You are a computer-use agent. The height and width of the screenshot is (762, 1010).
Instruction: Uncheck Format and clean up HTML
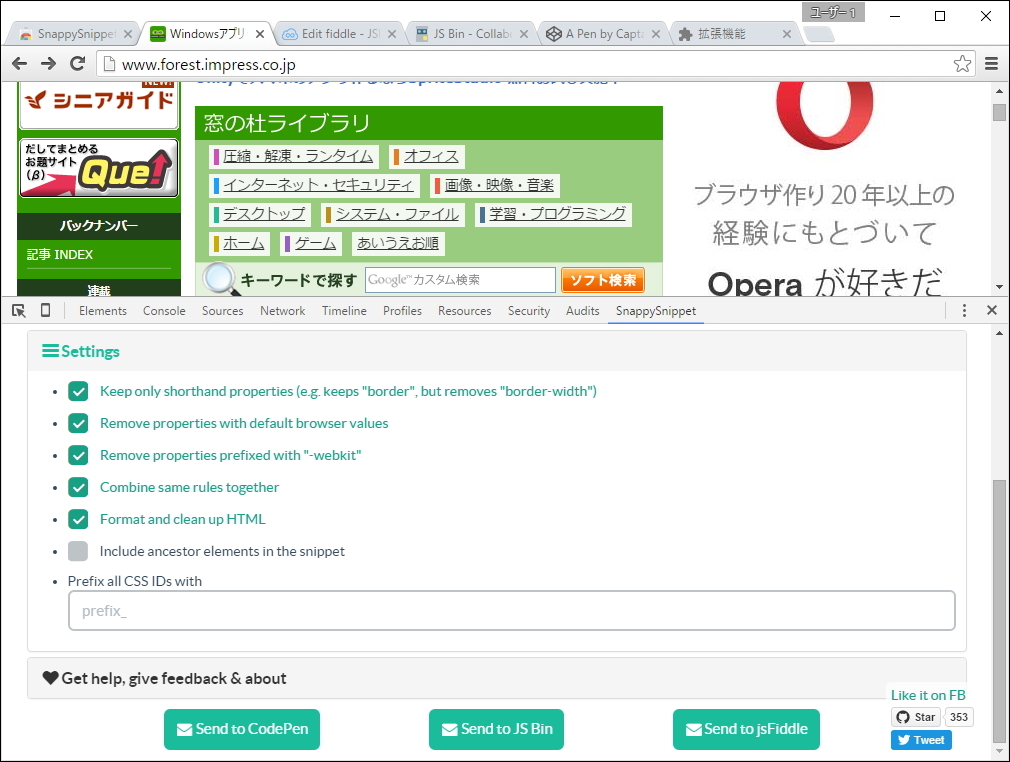point(78,519)
